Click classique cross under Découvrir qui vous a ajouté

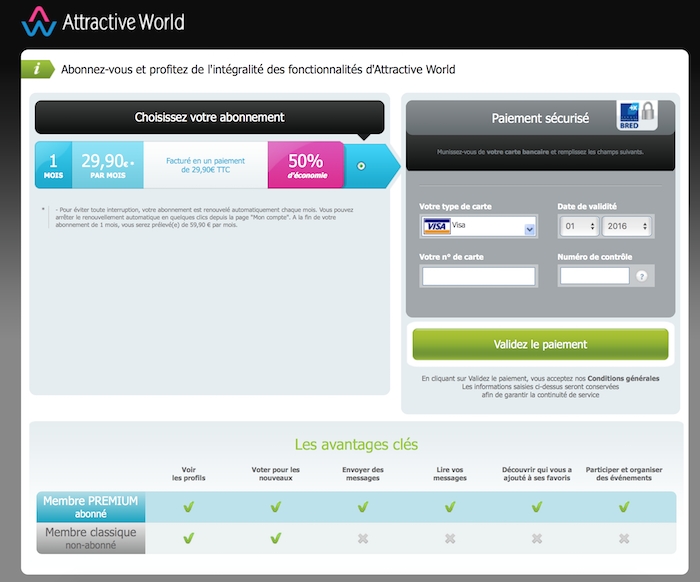point(537,539)
